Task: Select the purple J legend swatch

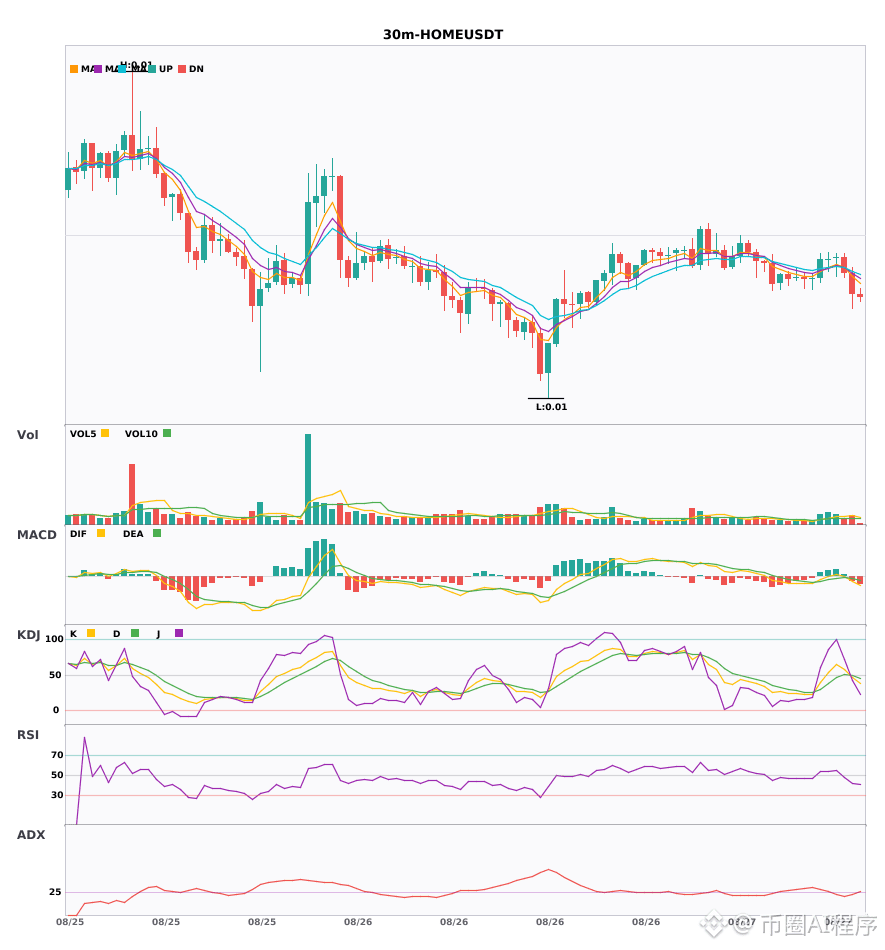Action: 179,633
